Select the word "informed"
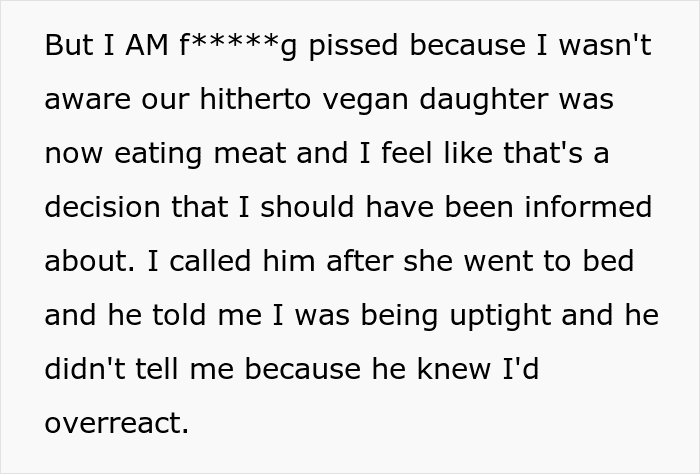The height and width of the screenshot is (474, 700). click(588, 207)
